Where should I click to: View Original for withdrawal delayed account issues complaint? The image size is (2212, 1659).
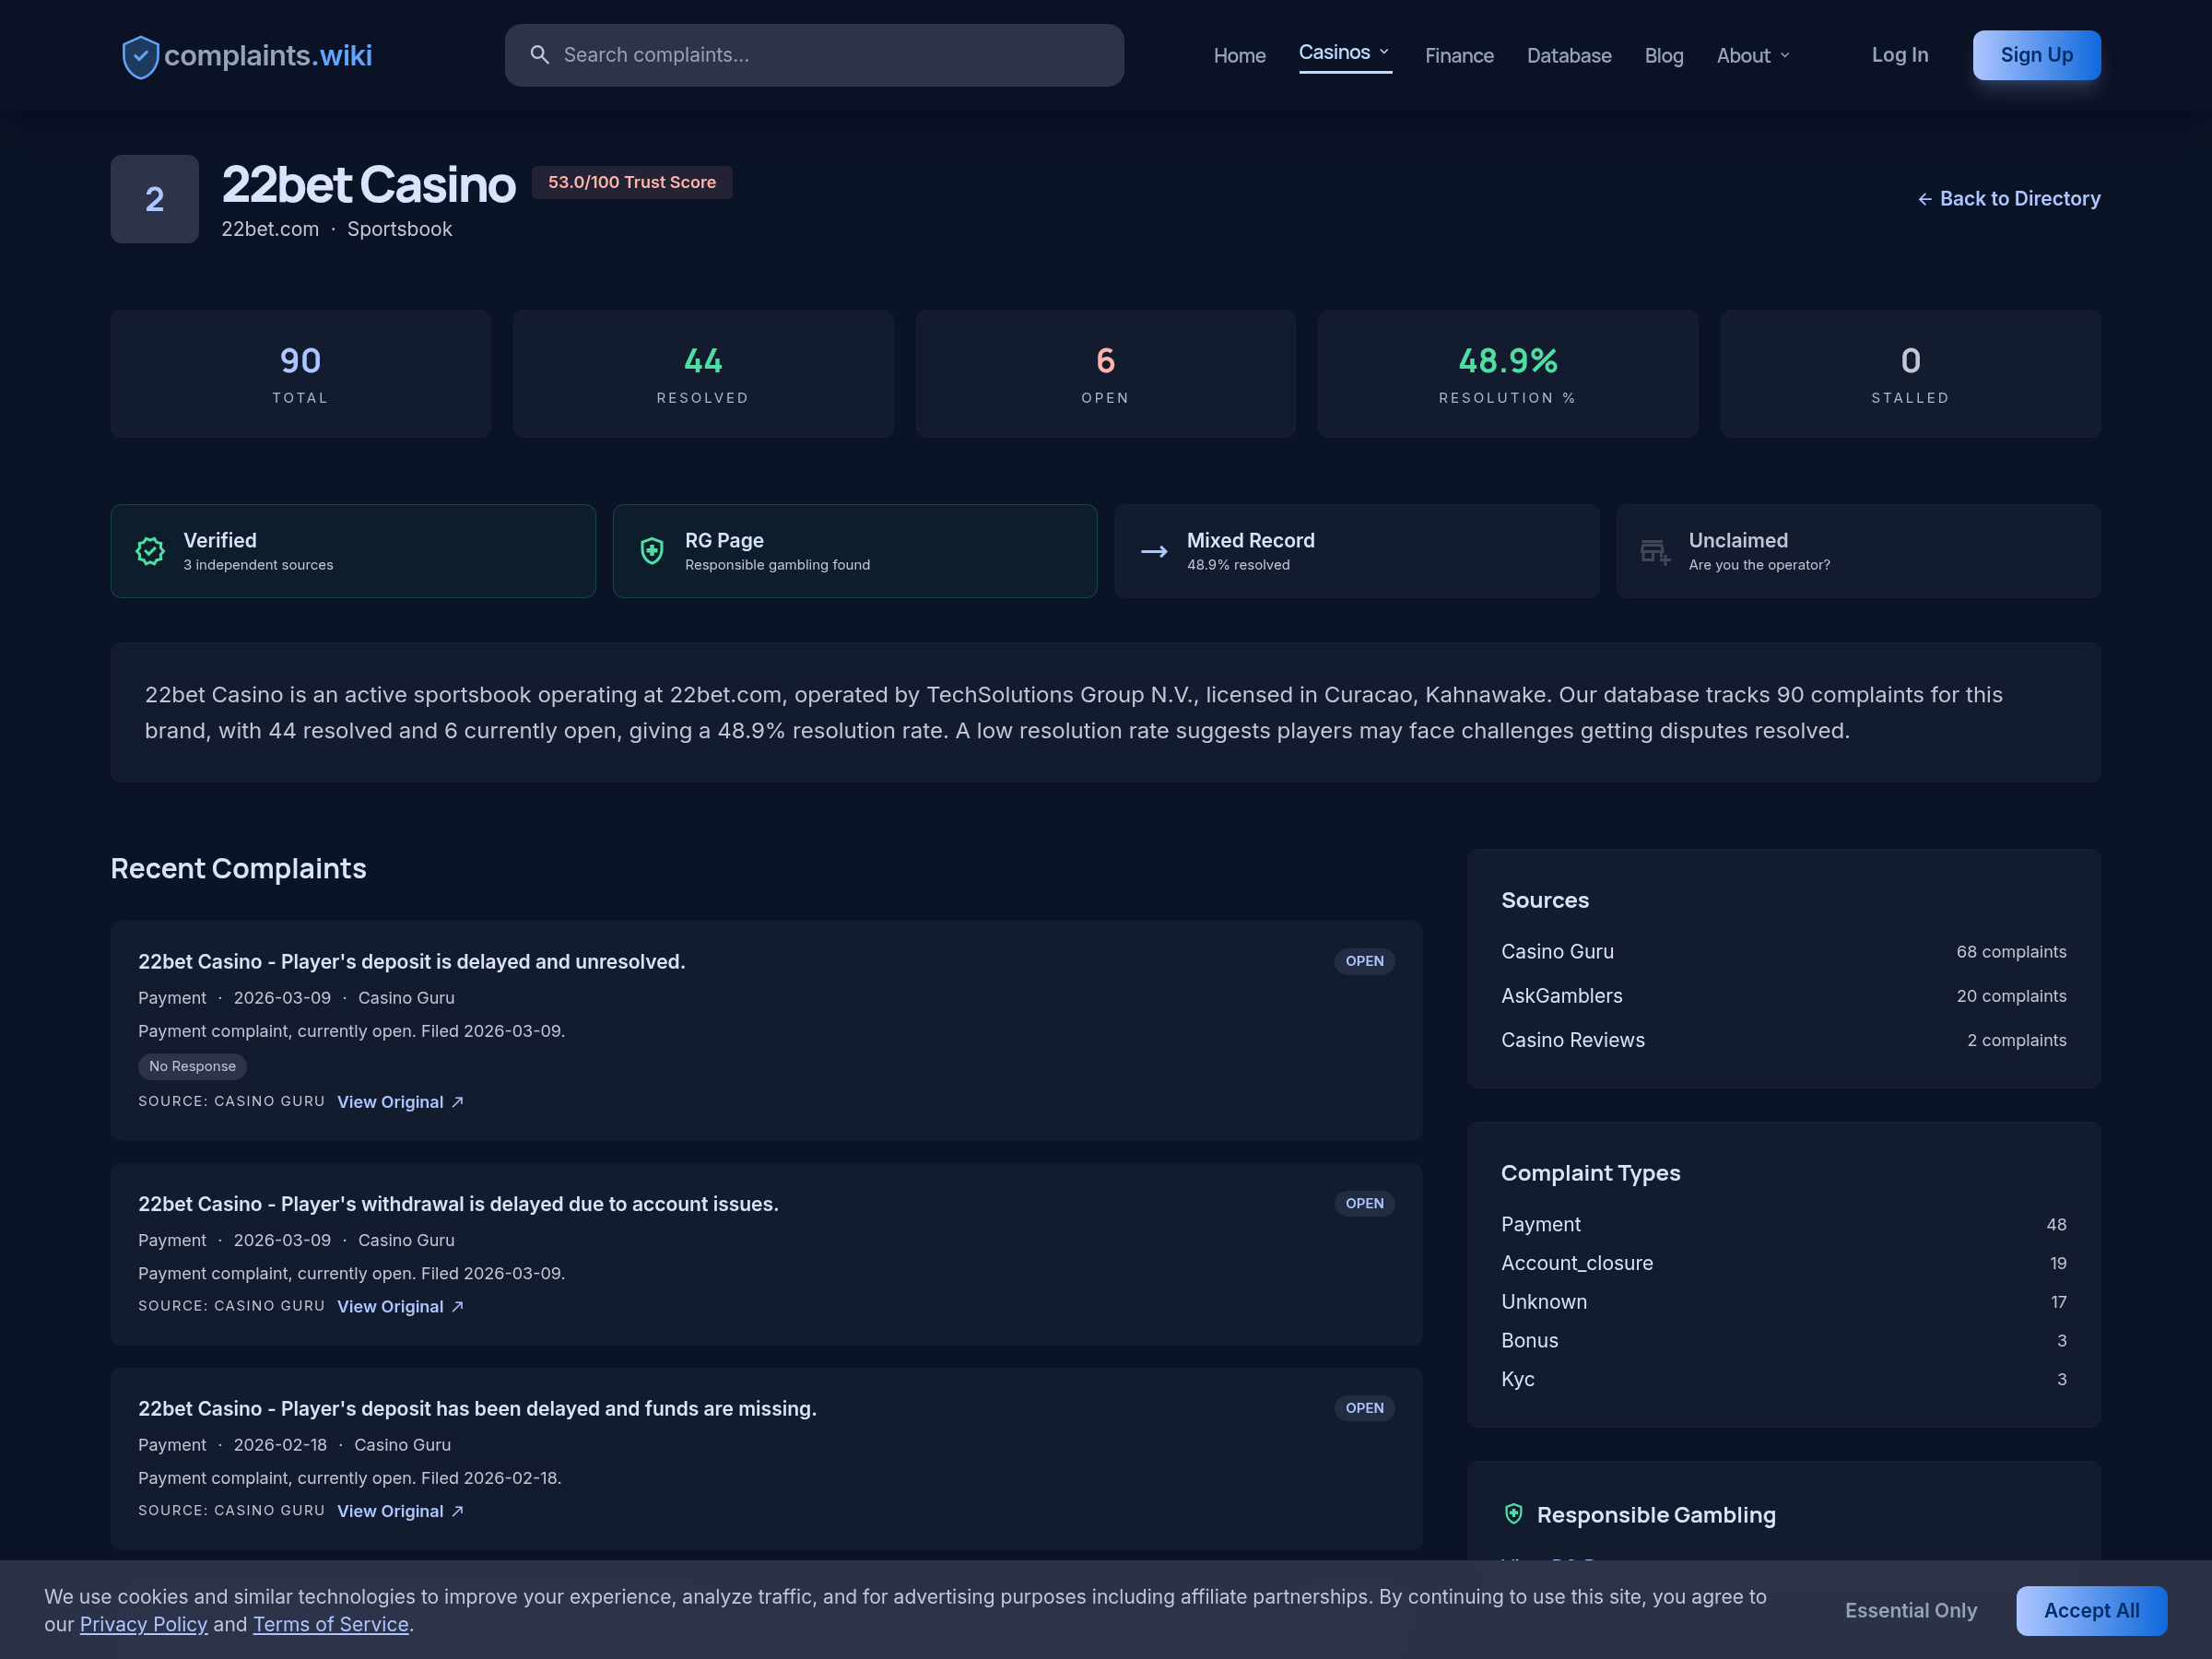coord(400,1307)
